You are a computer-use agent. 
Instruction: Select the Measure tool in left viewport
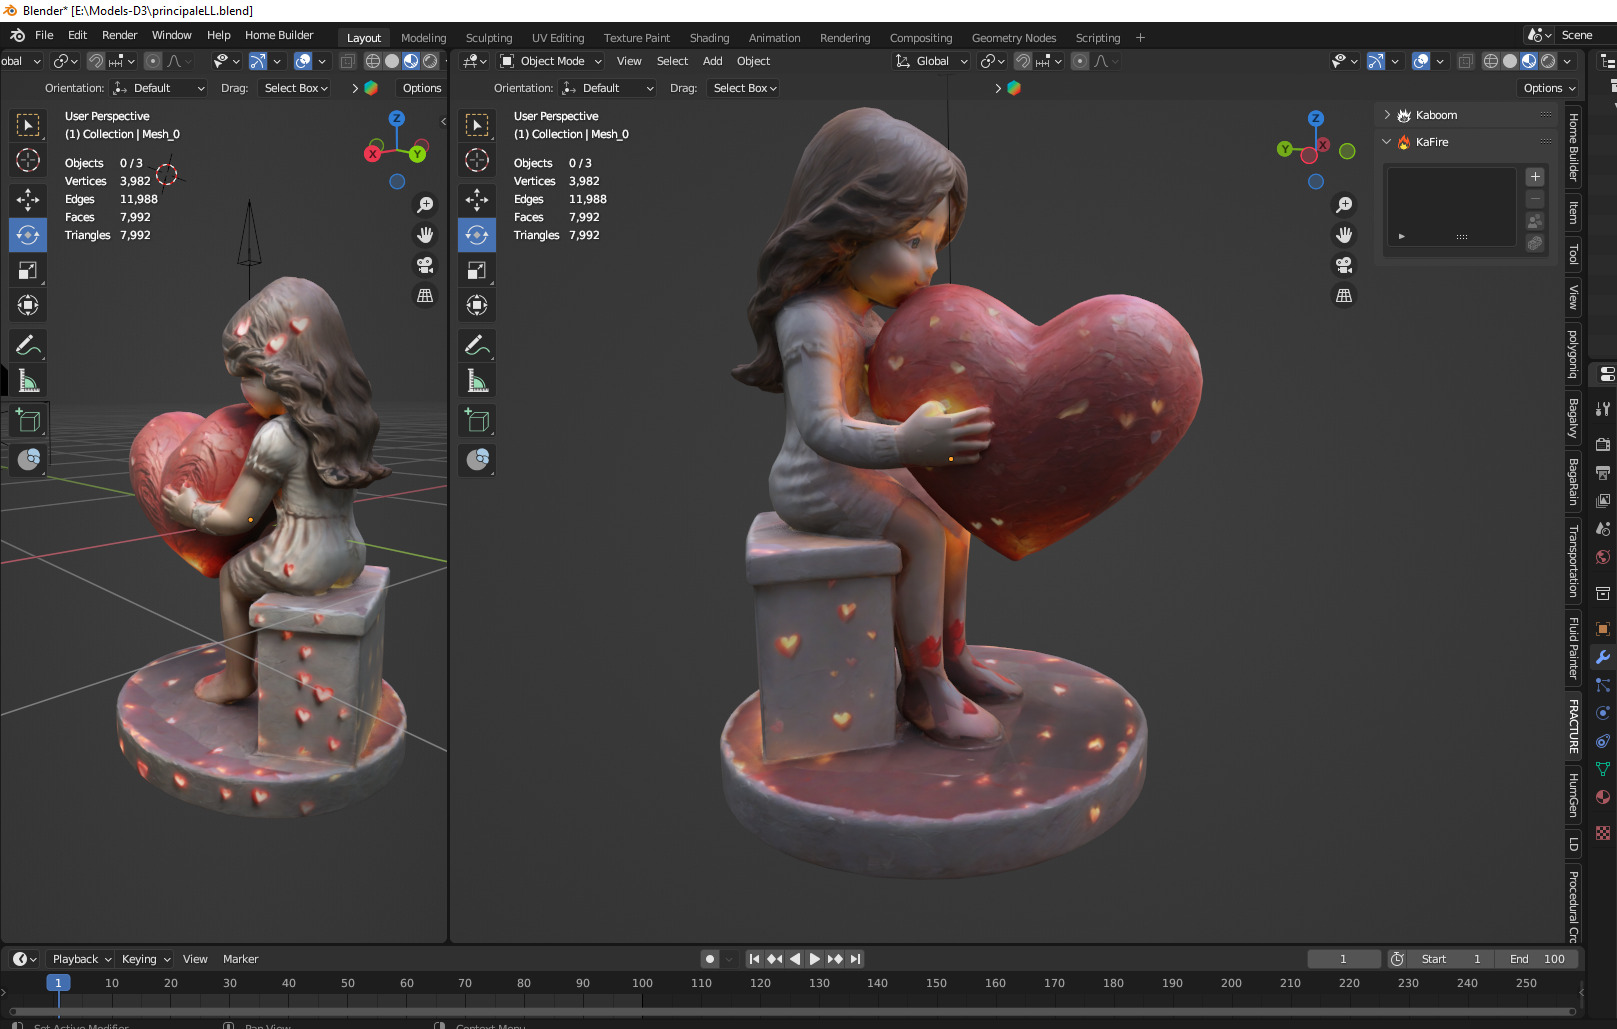click(28, 381)
